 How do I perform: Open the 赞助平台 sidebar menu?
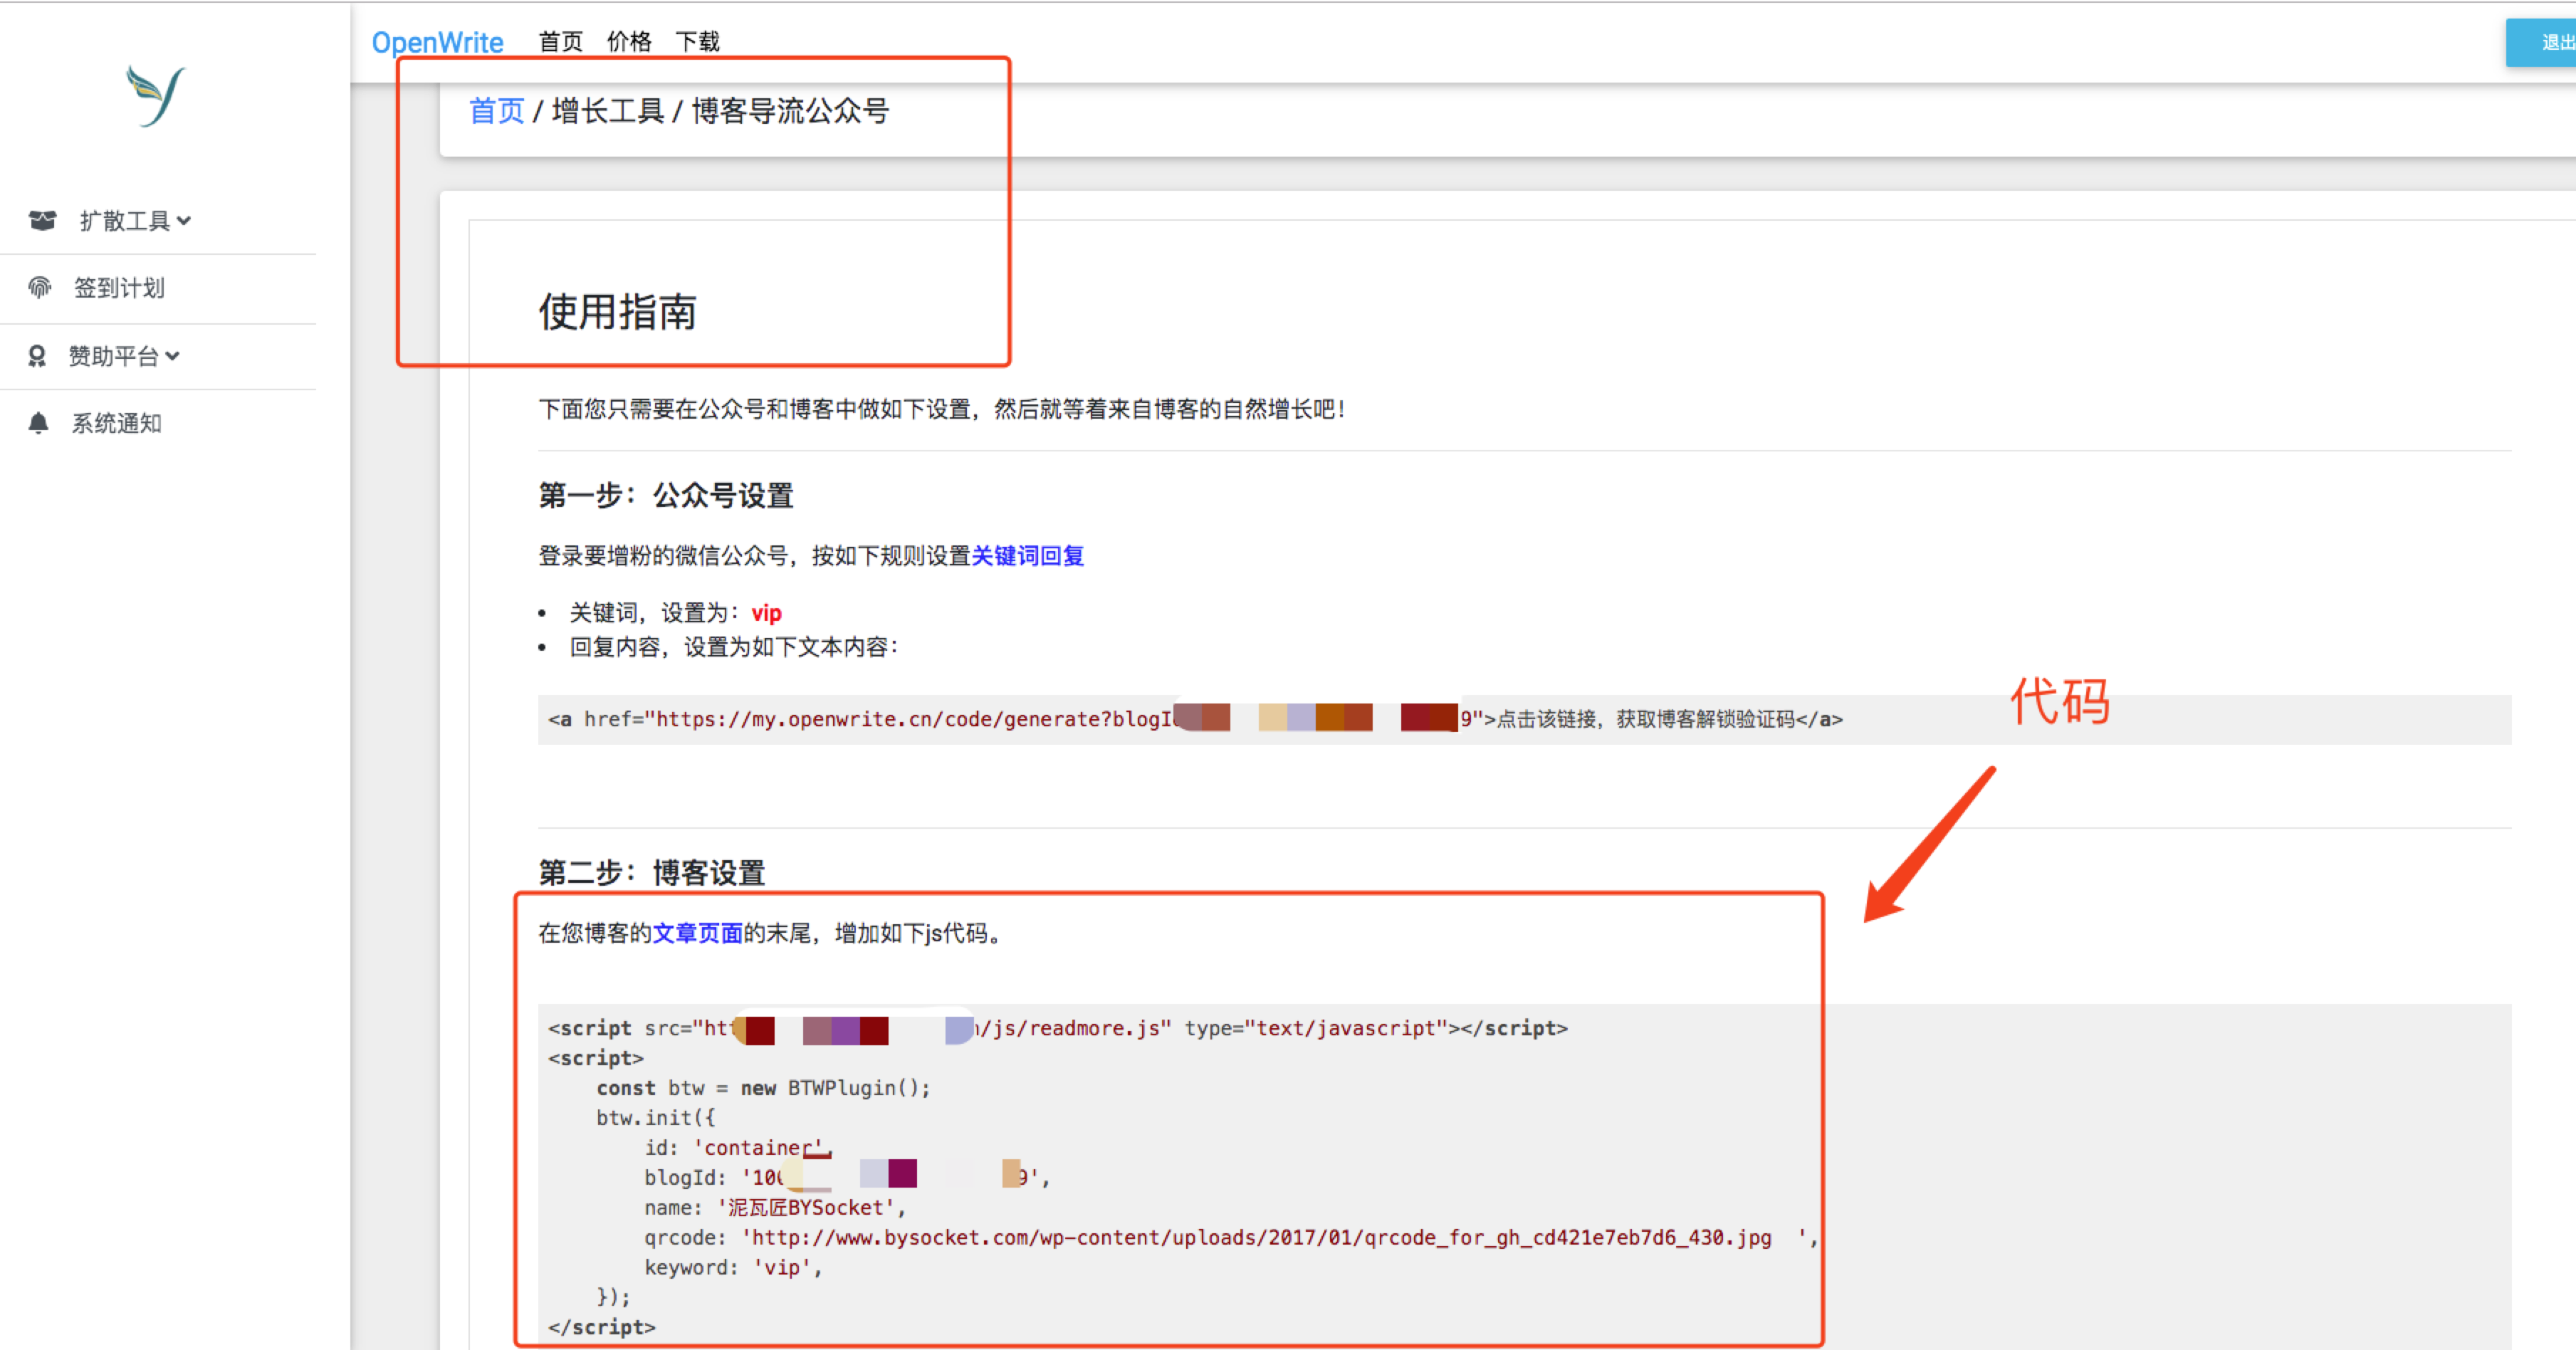[113, 356]
